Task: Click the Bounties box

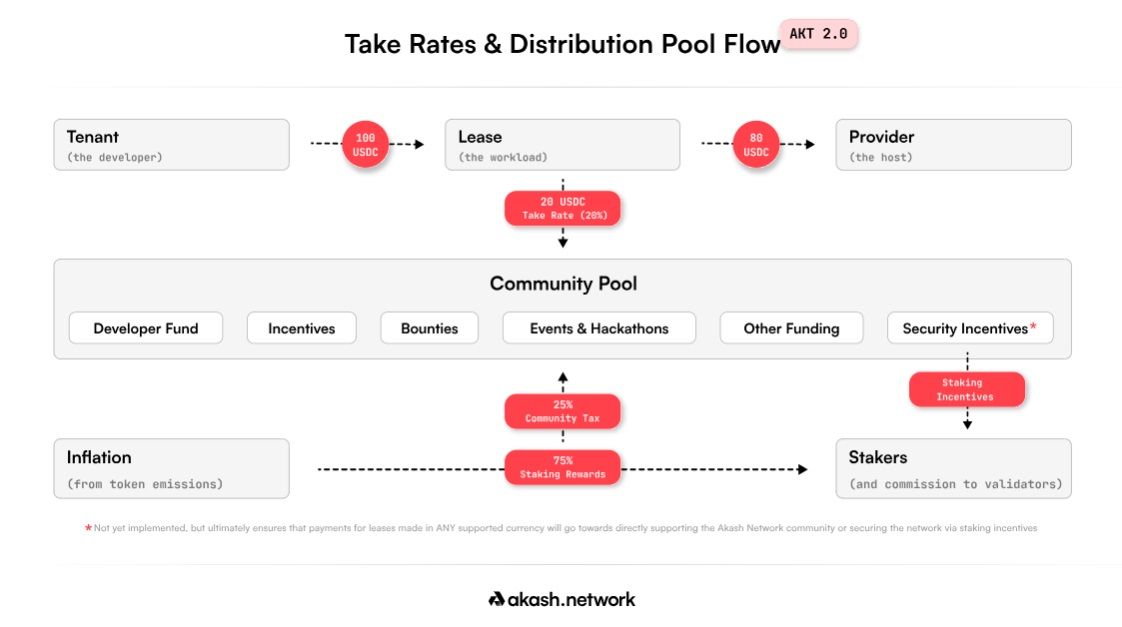Action: (x=429, y=328)
